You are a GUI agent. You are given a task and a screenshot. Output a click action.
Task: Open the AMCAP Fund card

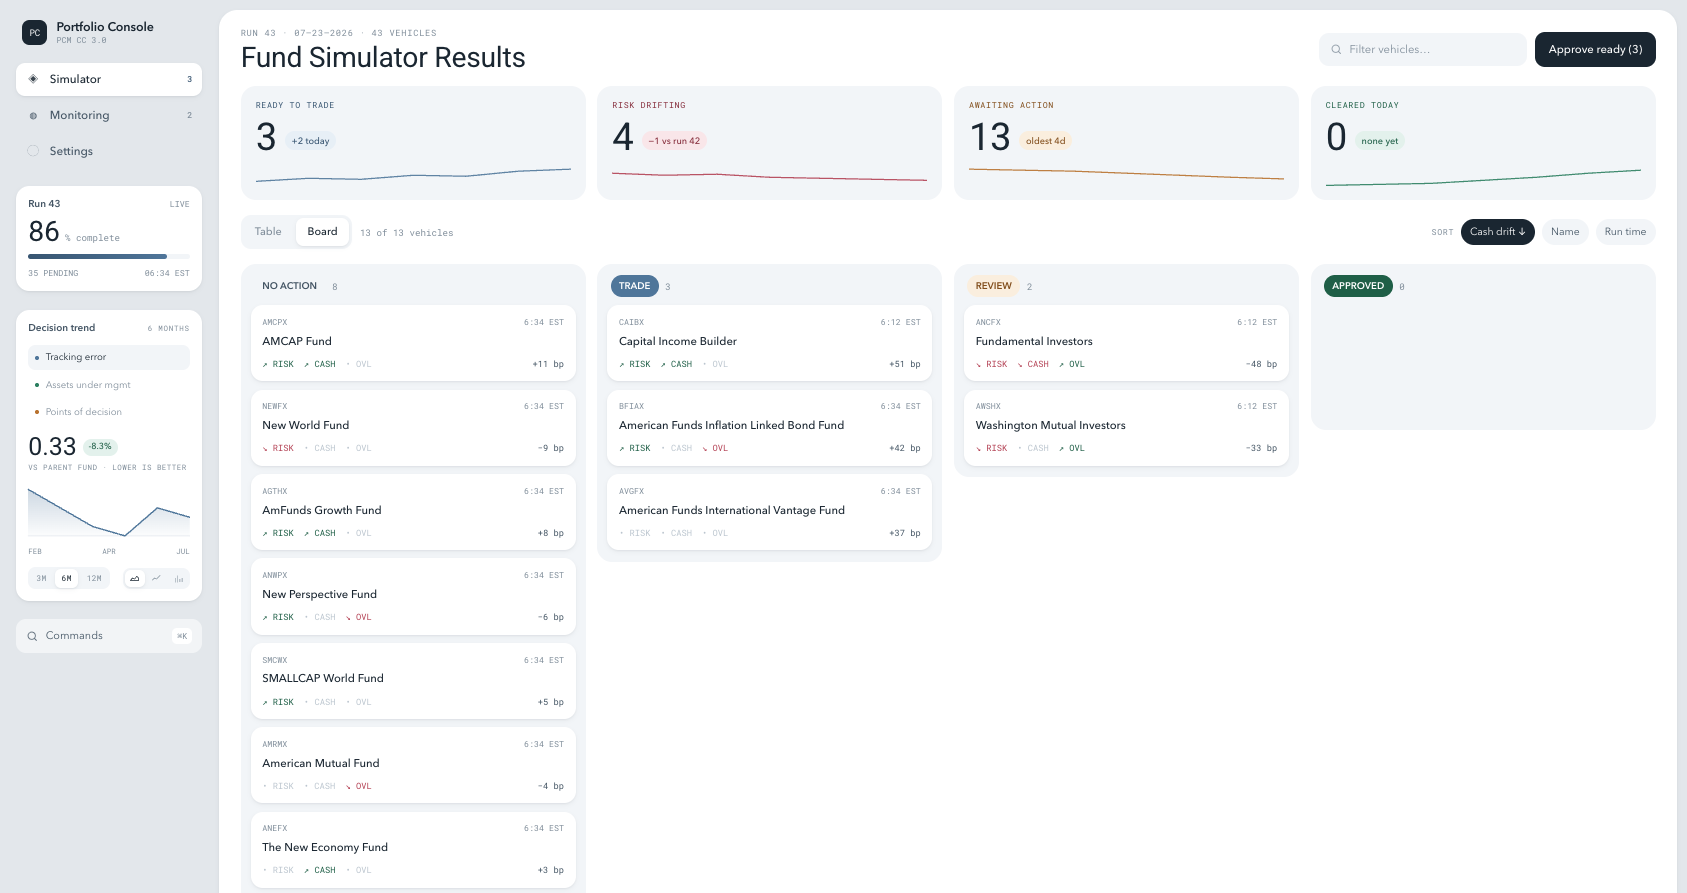(x=413, y=343)
